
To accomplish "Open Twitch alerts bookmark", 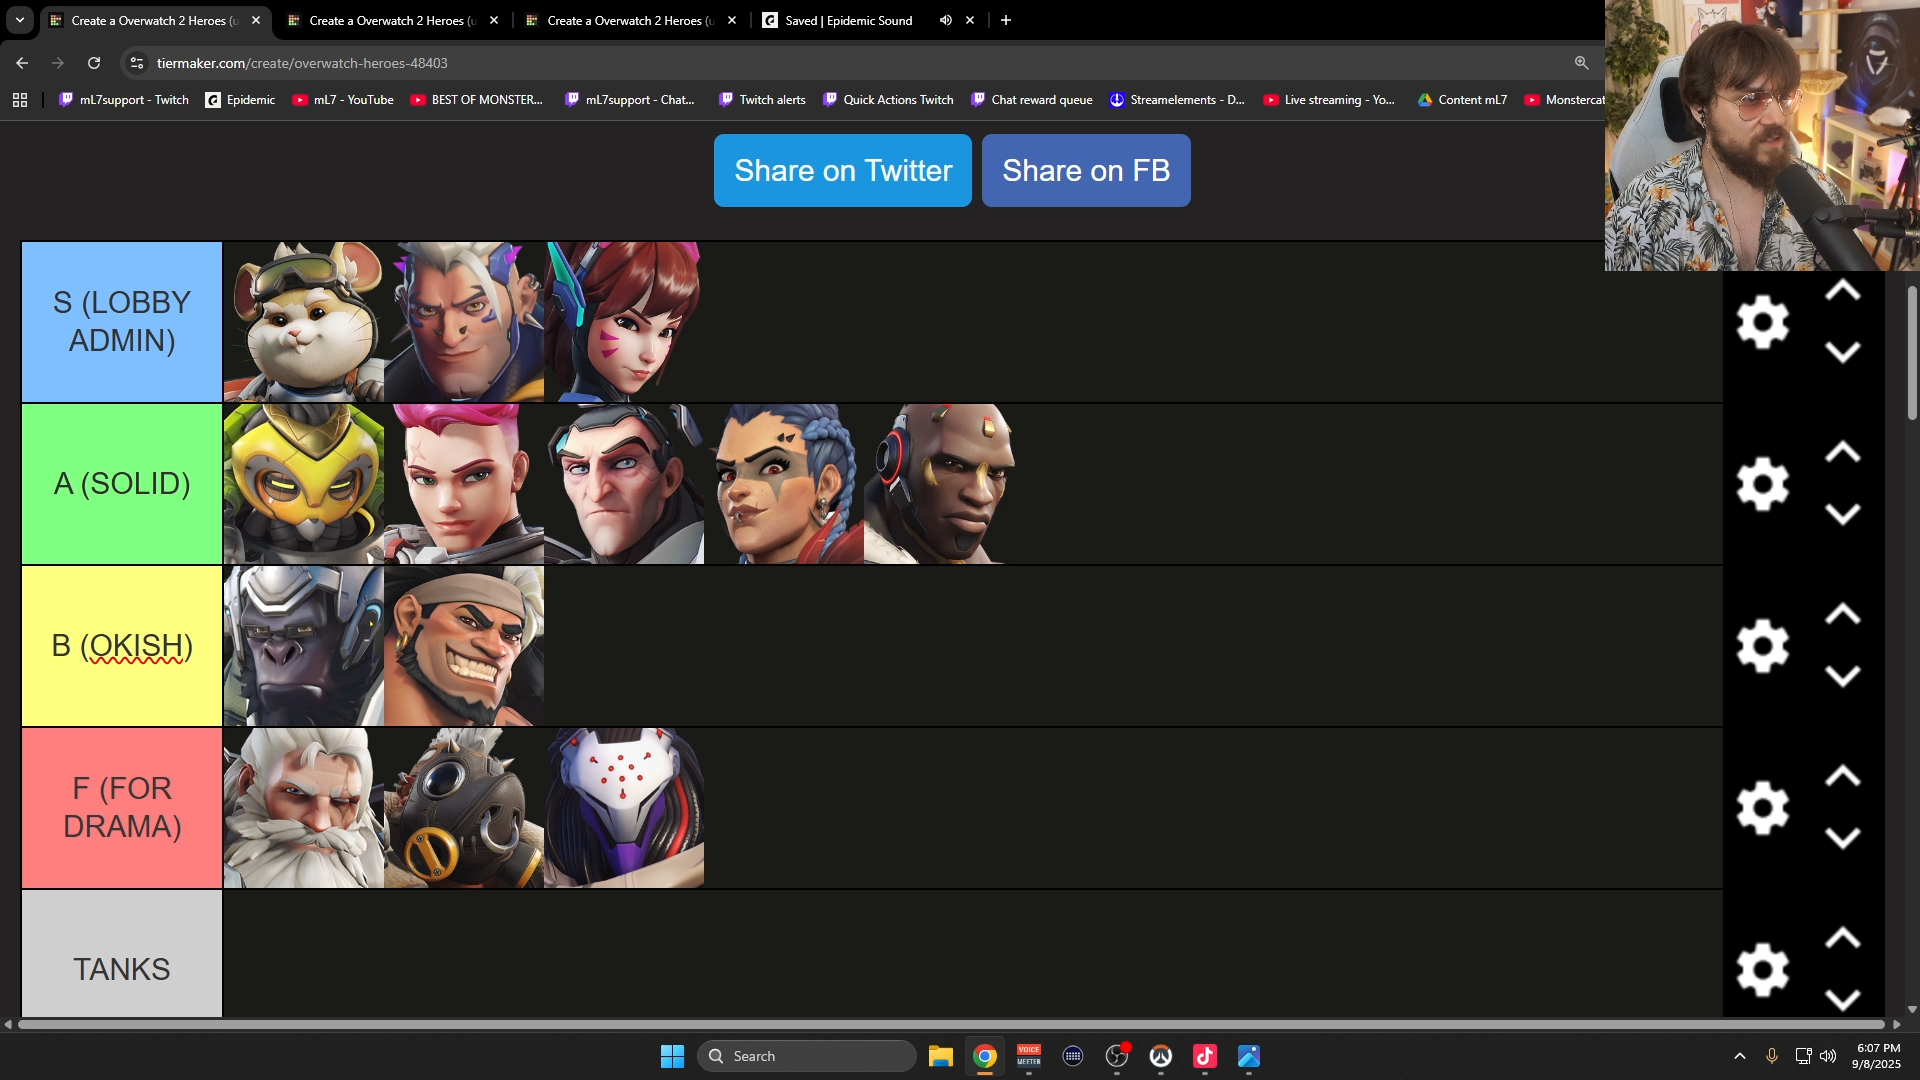I will tap(762, 100).
